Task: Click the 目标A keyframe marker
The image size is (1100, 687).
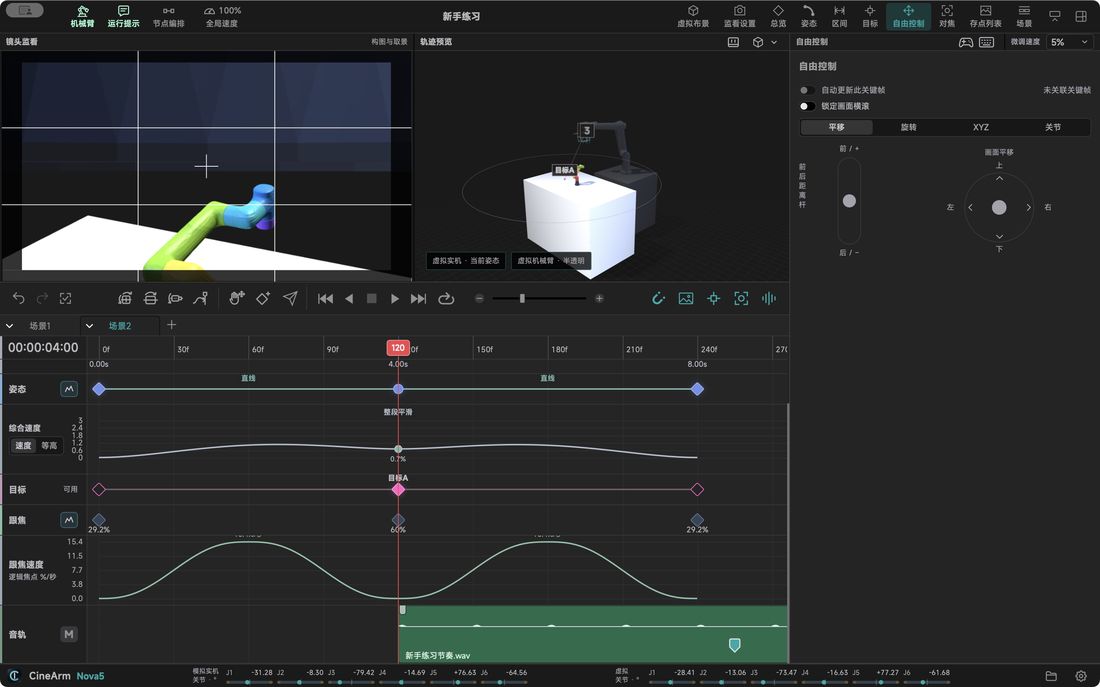Action: point(398,489)
